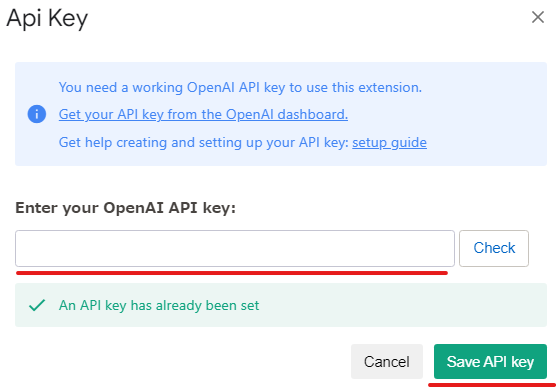Click the Get help creating text line
Viewport: 557px width, 387px height.
[243, 143]
